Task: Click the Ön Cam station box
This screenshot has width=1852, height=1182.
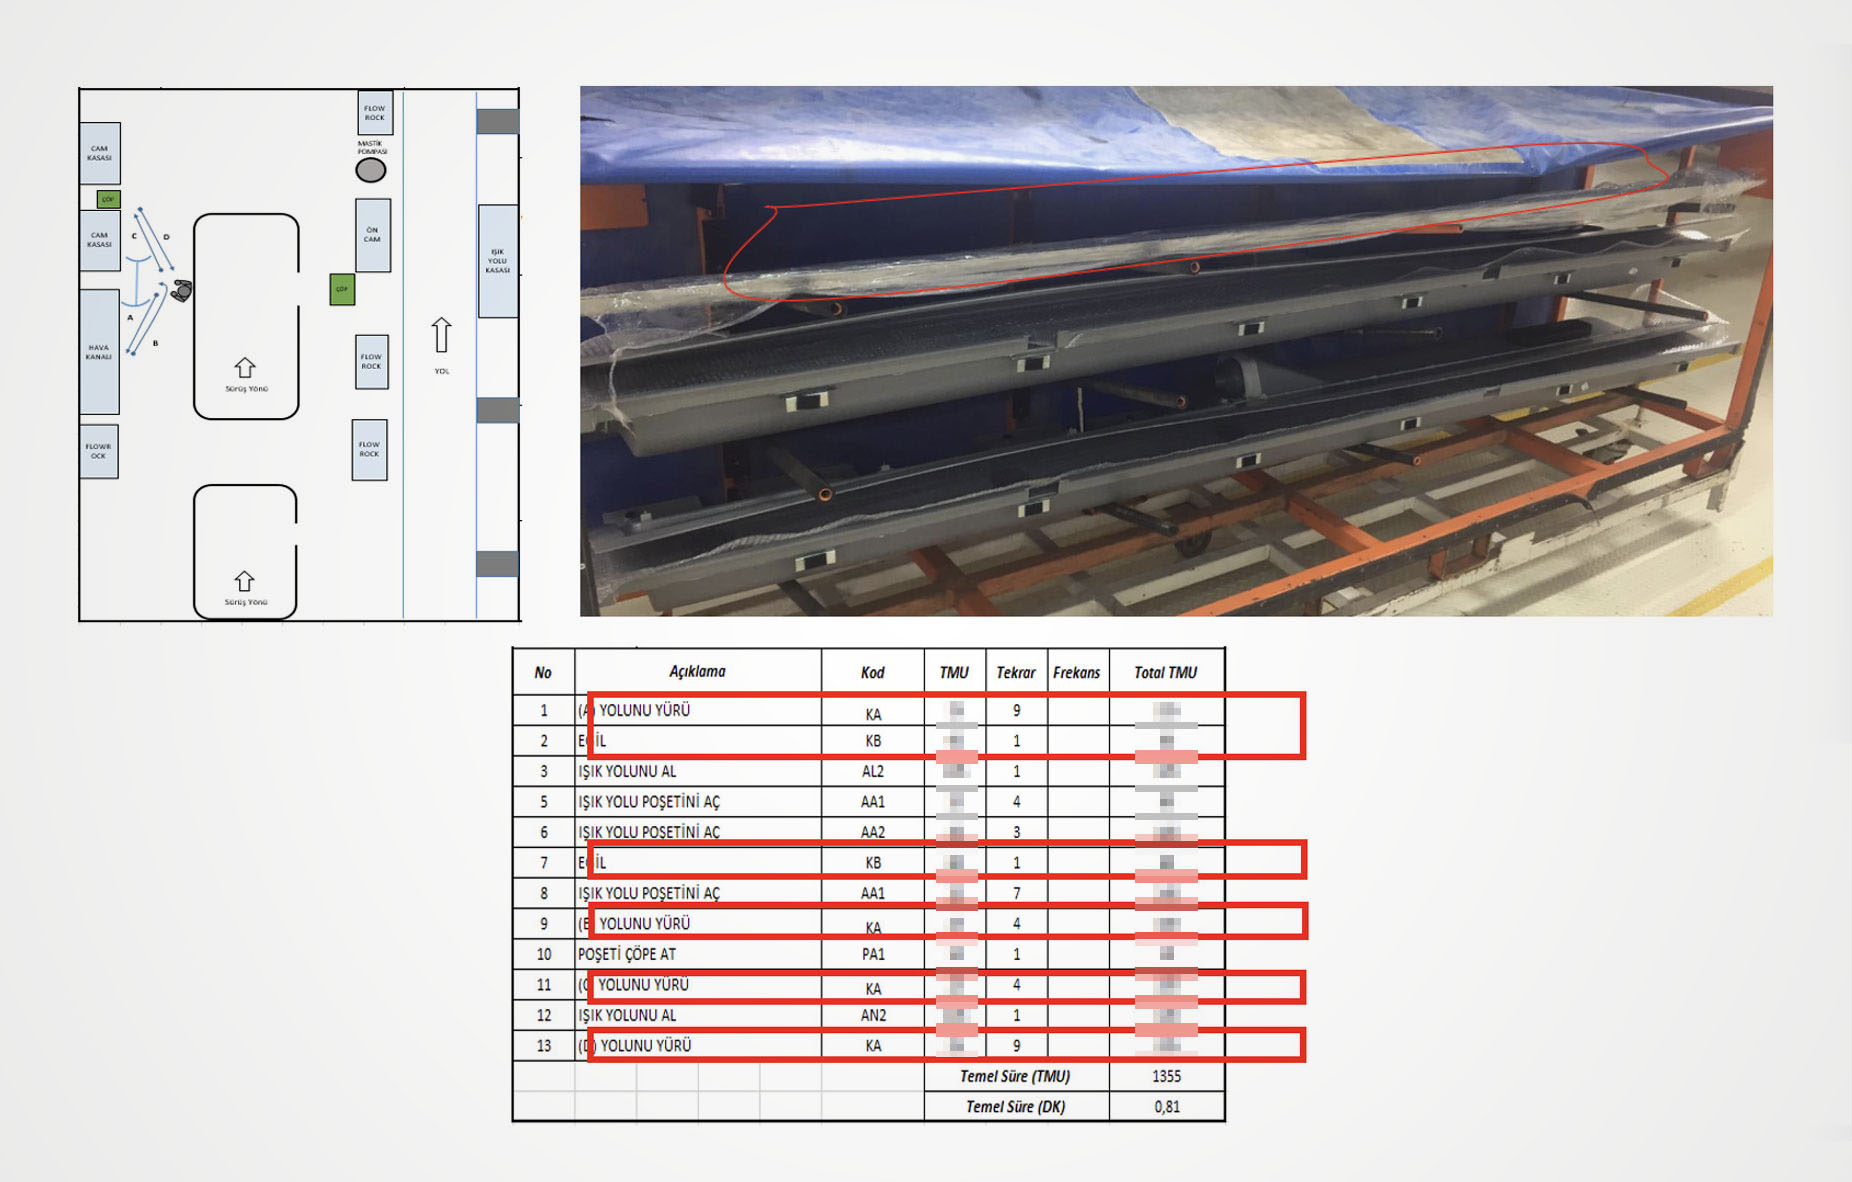Action: (372, 235)
